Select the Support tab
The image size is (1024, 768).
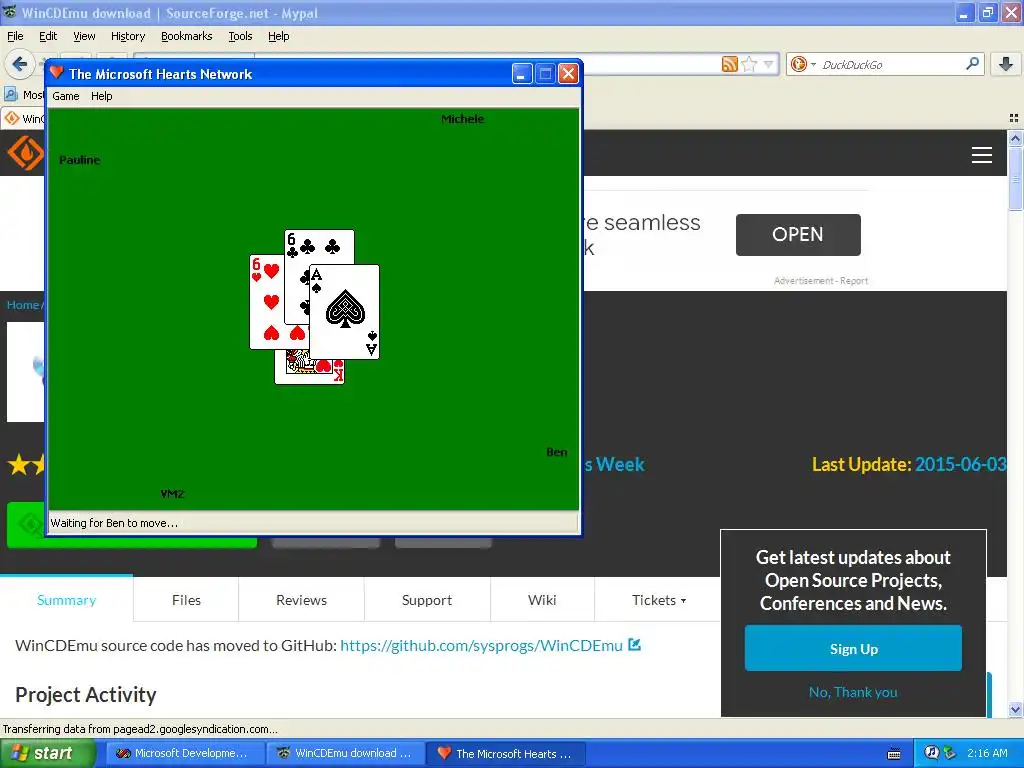pyautogui.click(x=426, y=600)
